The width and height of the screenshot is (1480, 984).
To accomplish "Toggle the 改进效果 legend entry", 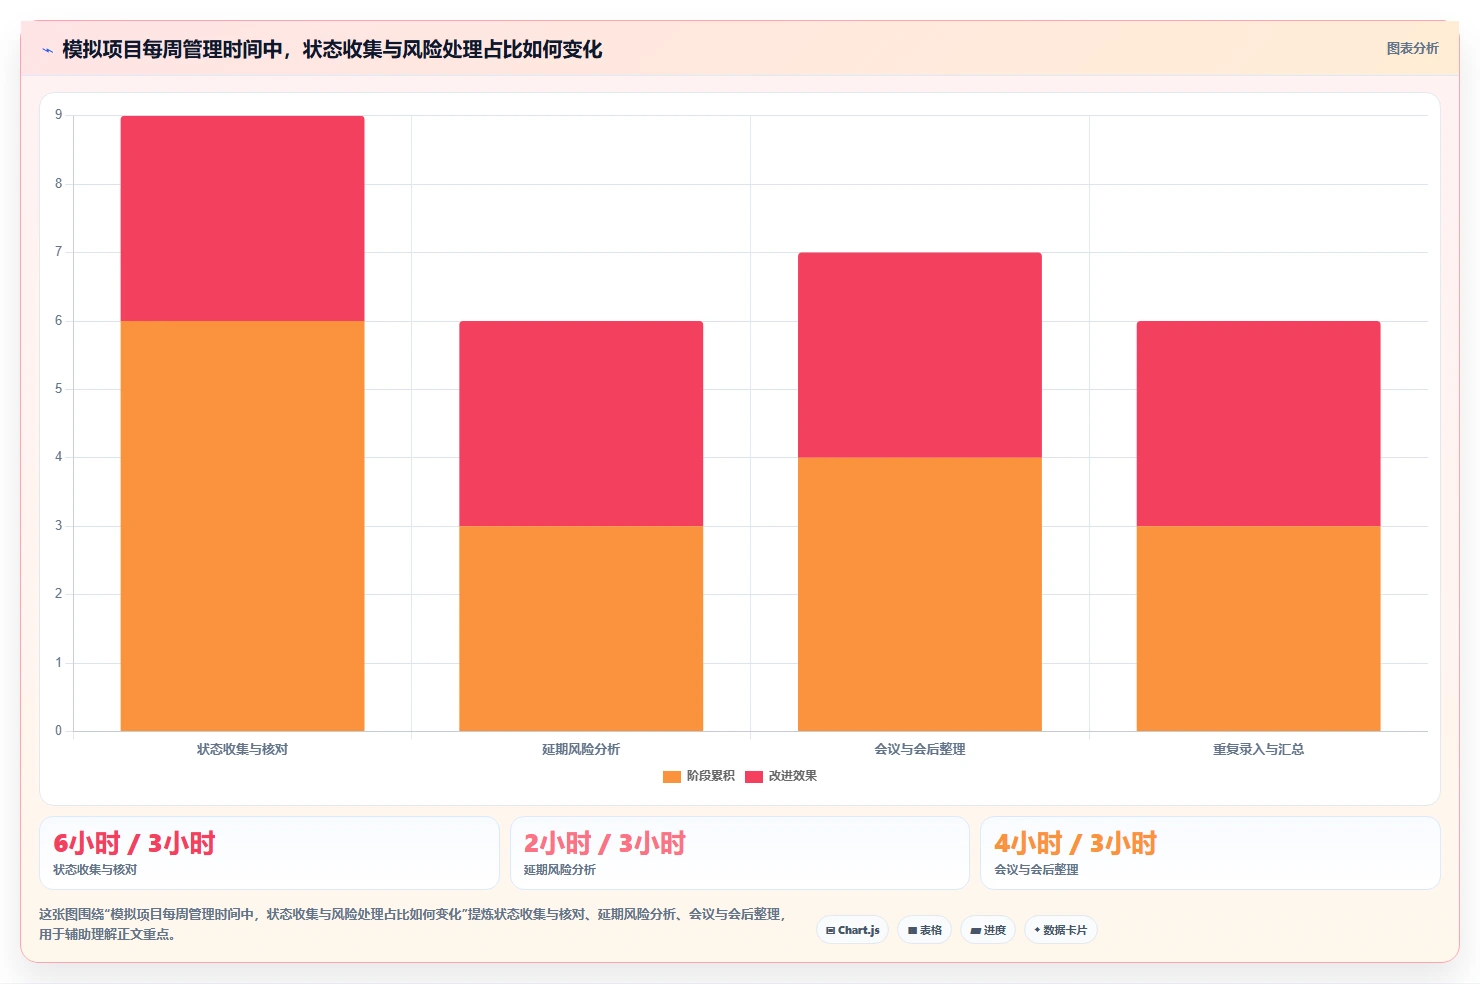I will point(781,776).
